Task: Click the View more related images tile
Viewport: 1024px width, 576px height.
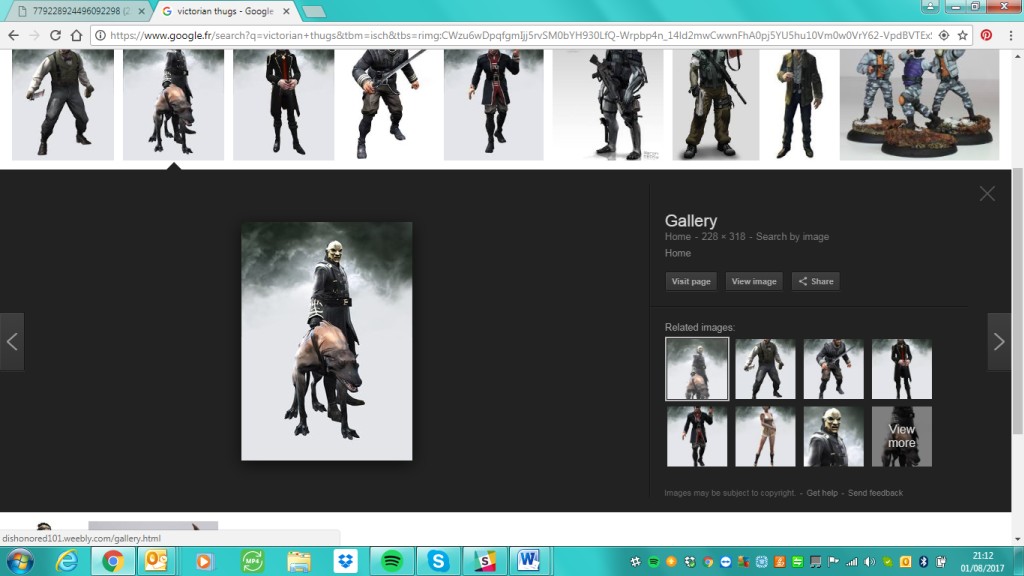Action: 901,436
